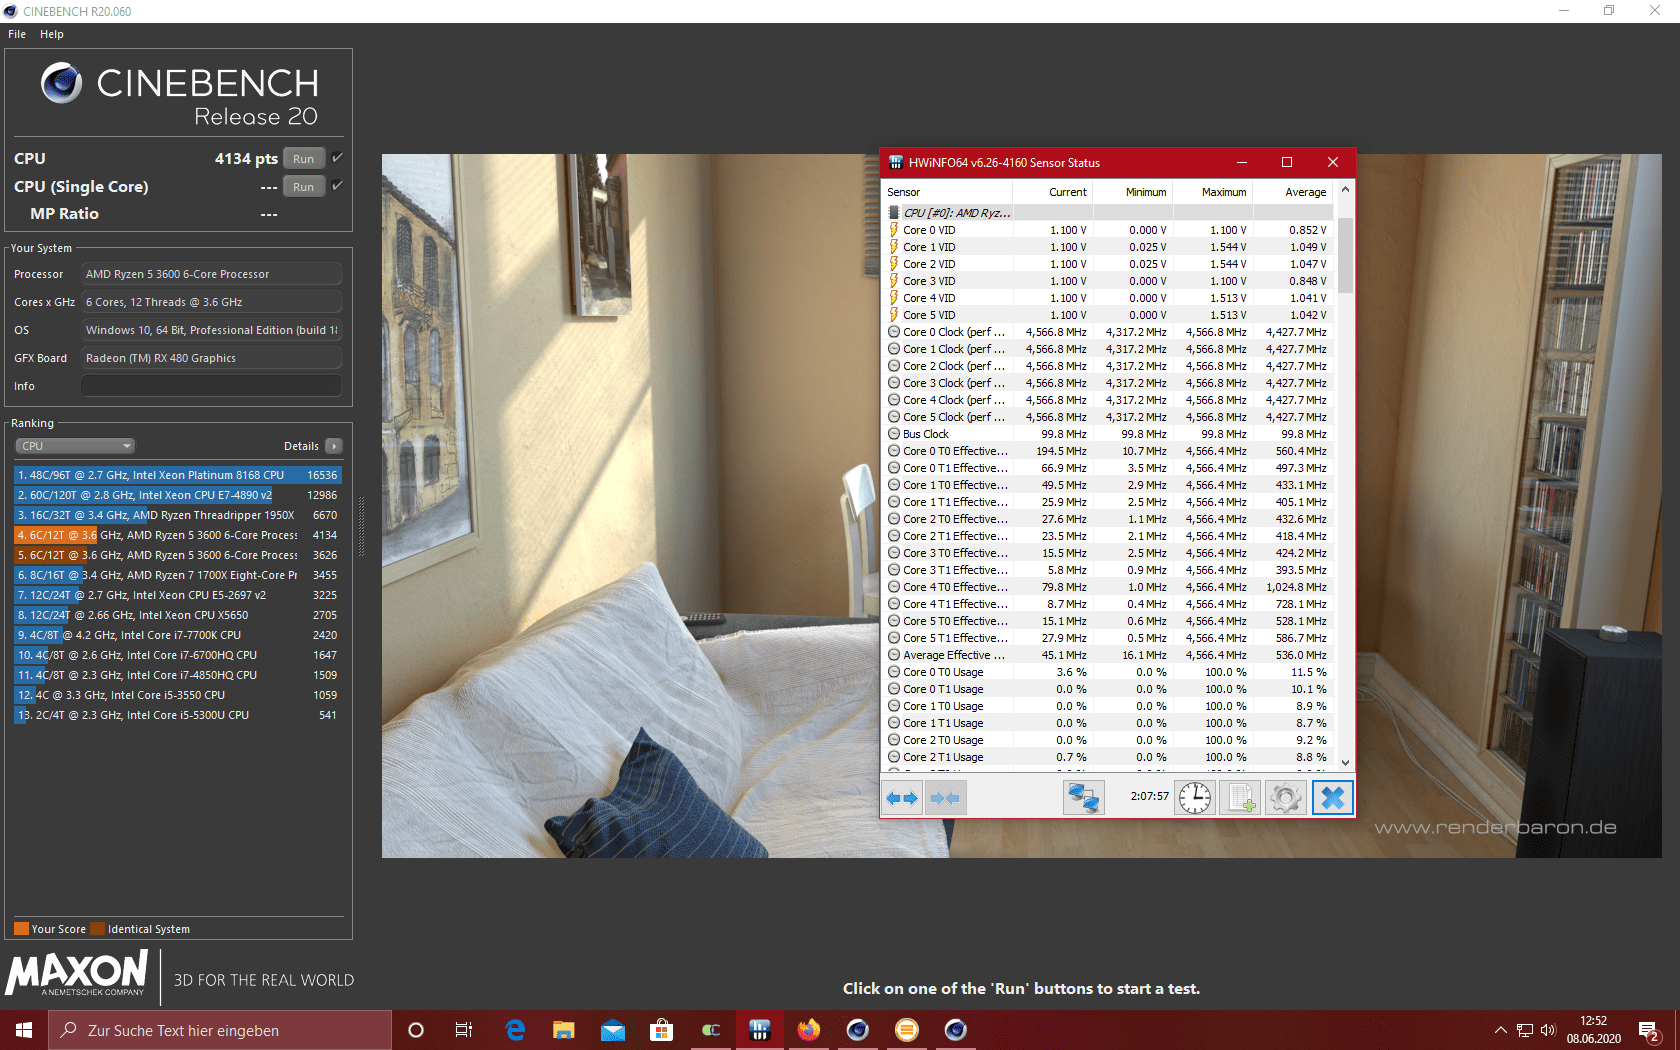Expand ranking Details arrow
This screenshot has width=1680, height=1050.
[334, 446]
